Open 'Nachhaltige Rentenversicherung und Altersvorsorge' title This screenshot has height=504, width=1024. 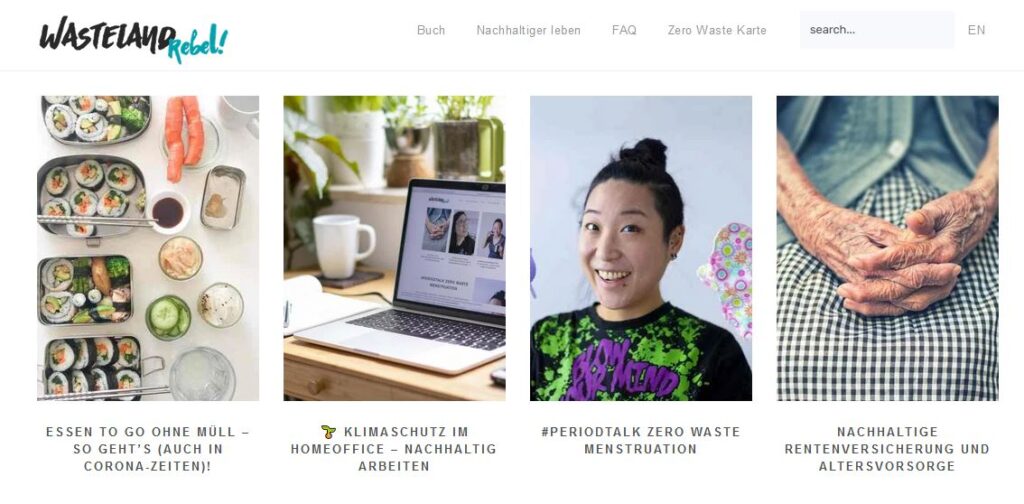888,449
